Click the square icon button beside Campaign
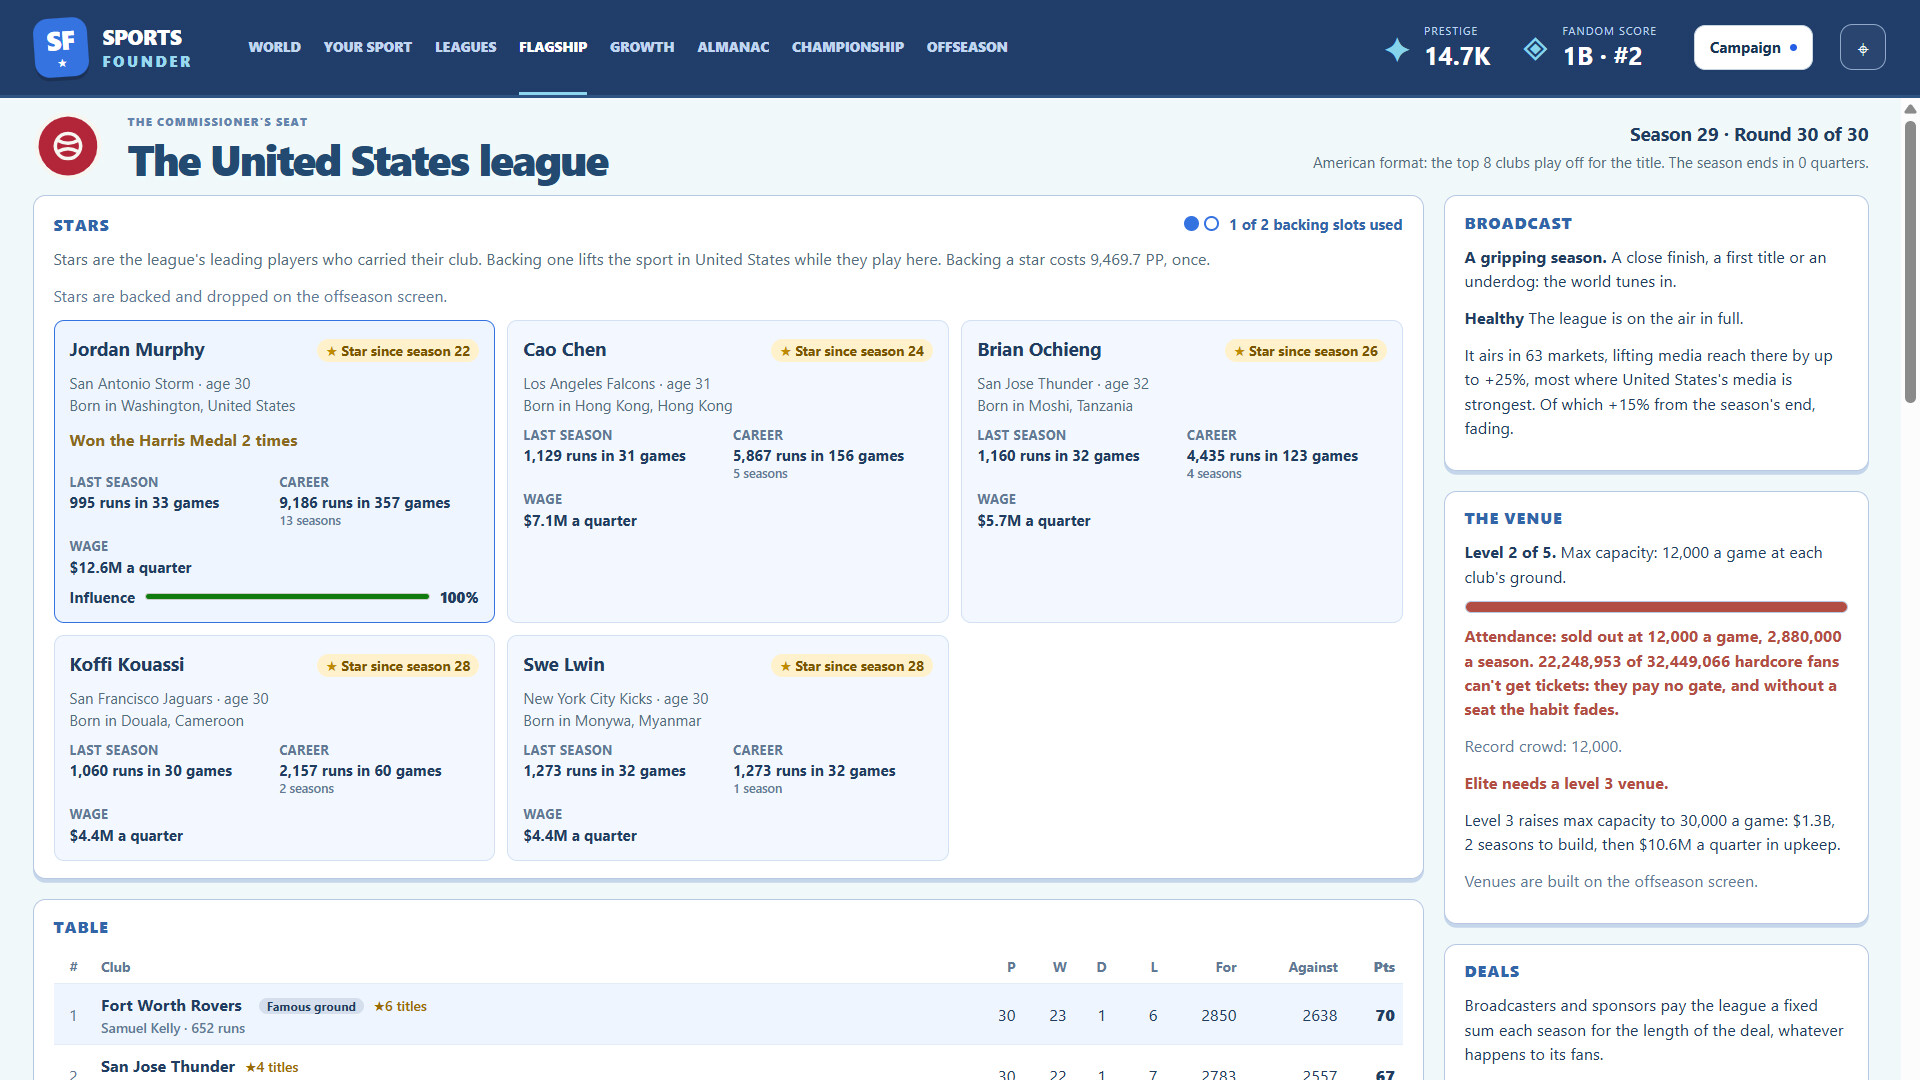The width and height of the screenshot is (1920, 1080). tap(1862, 48)
